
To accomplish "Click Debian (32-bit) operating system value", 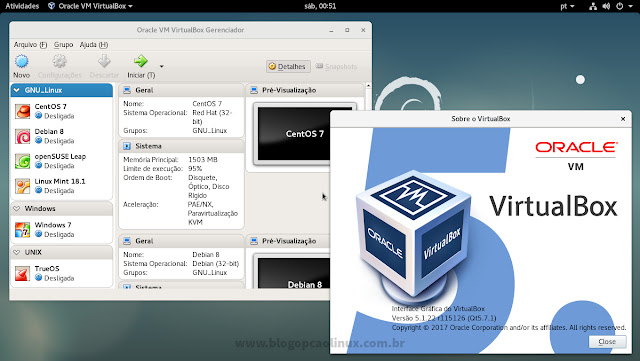I will pyautogui.click(x=216, y=264).
